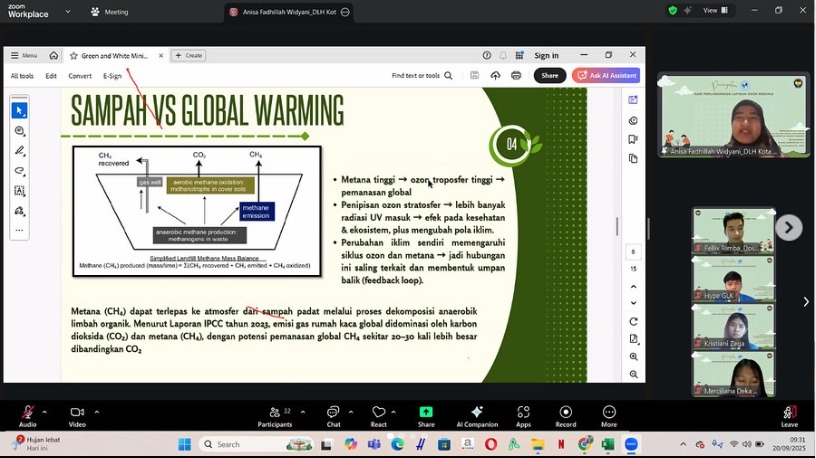Open the All tools menu
This screenshot has height=458, width=816.
coord(22,76)
